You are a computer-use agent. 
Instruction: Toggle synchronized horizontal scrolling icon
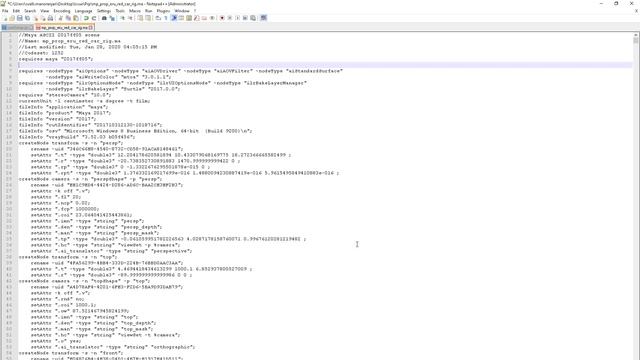click(x=148, y=18)
